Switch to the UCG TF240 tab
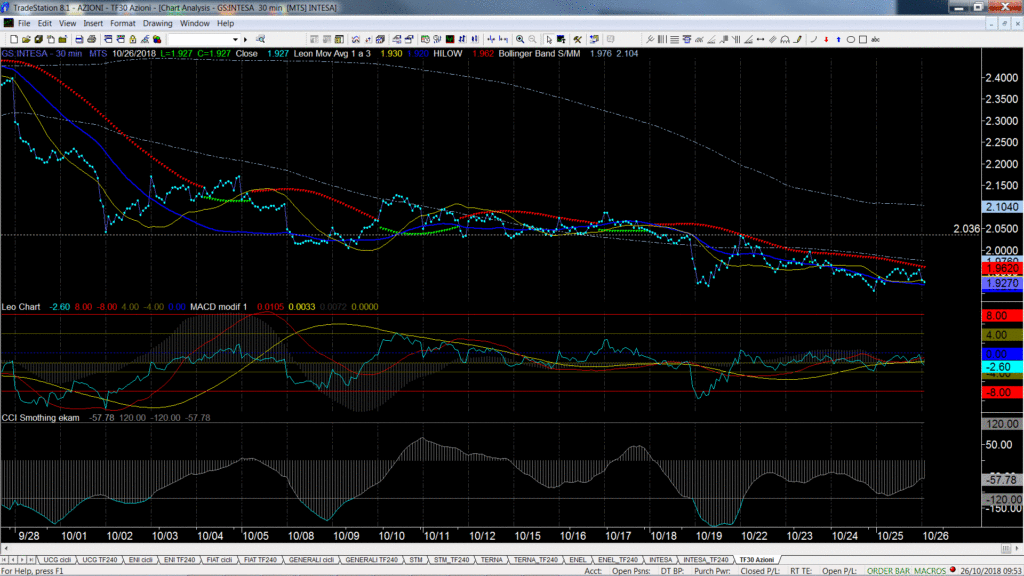This screenshot has height=576, width=1024. pos(99,560)
